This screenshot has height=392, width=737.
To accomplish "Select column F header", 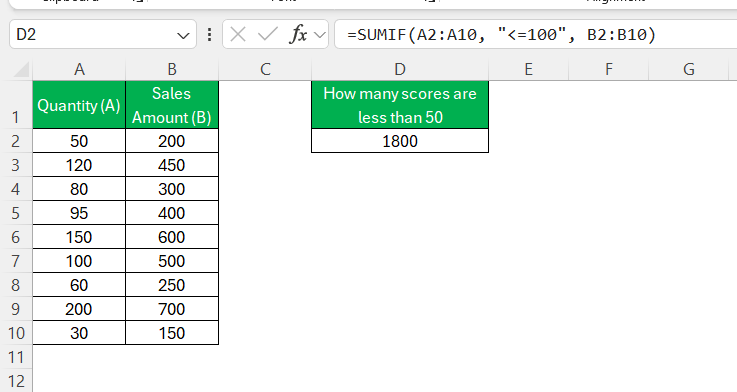I will tap(609, 70).
